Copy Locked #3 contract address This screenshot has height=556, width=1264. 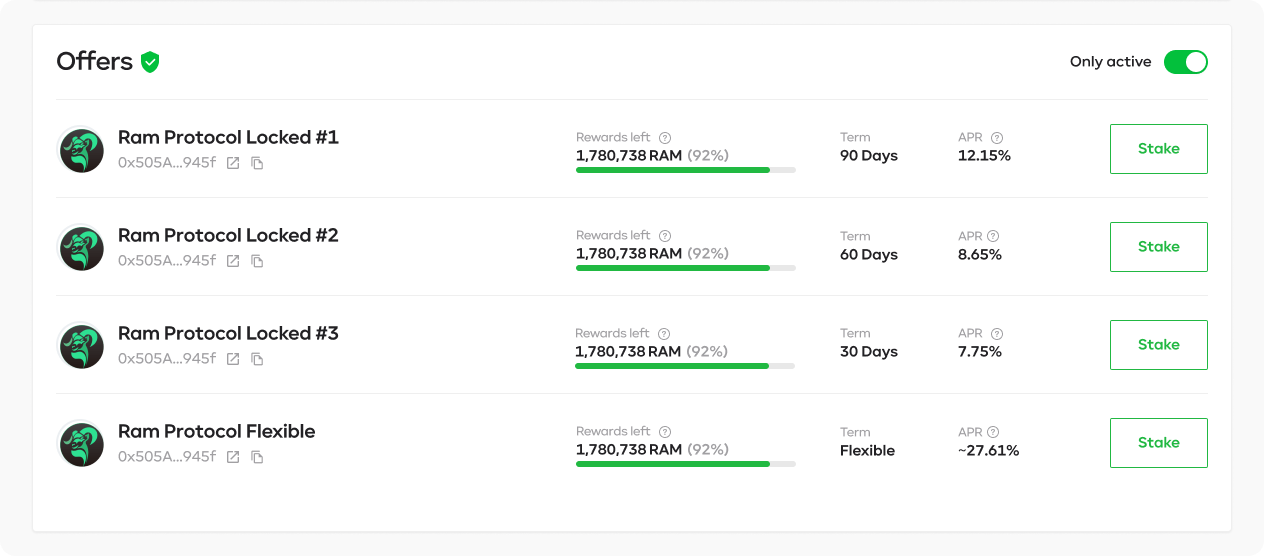tap(257, 359)
